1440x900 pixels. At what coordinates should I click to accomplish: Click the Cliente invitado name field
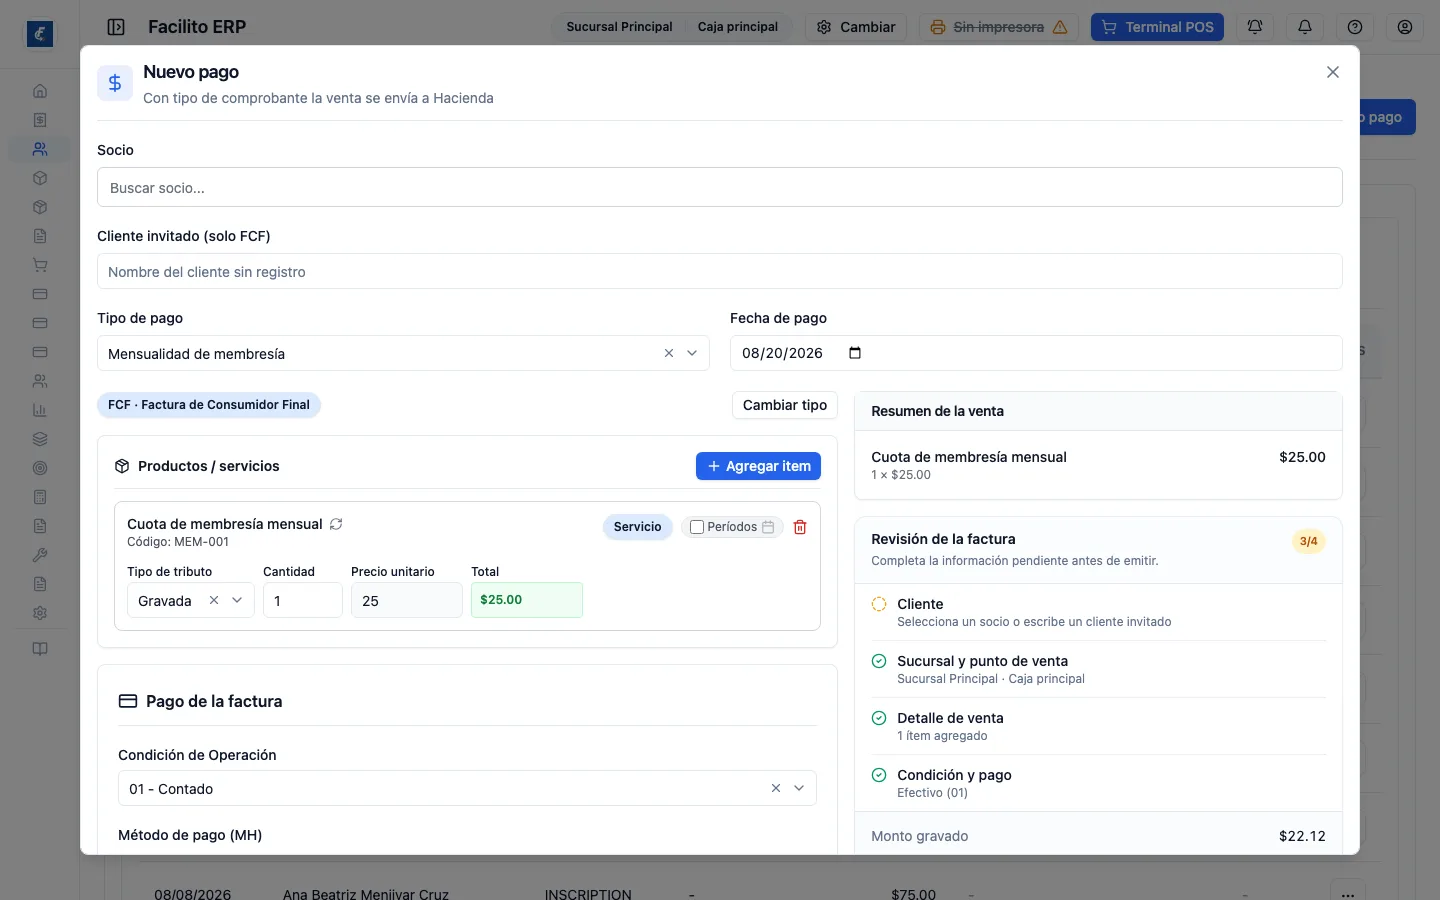point(720,271)
